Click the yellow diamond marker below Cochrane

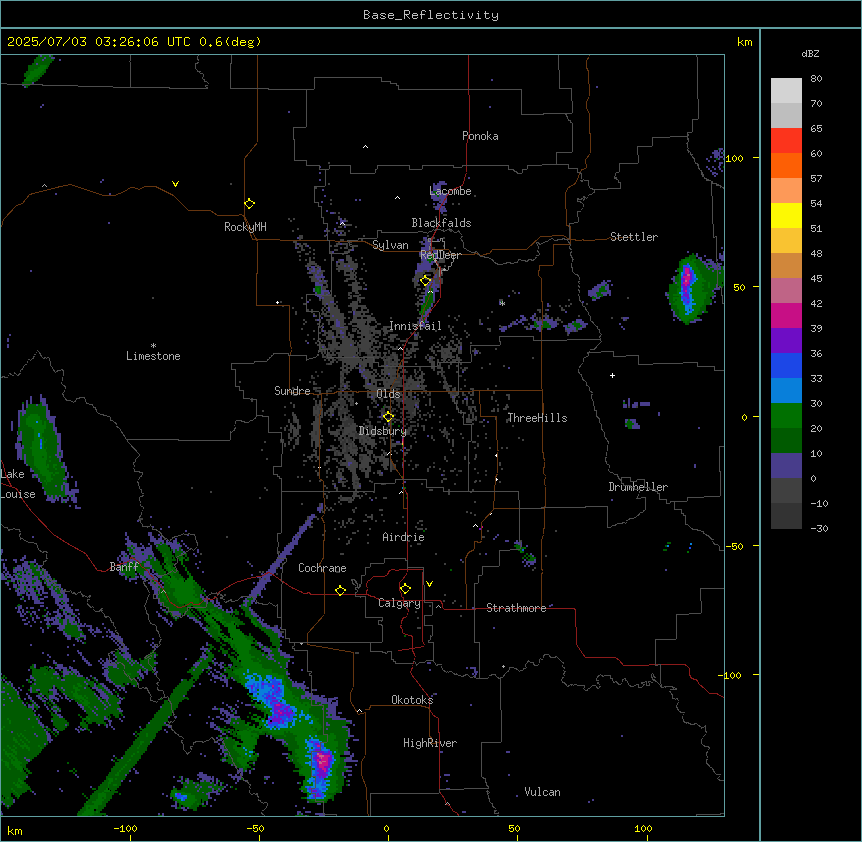[340, 590]
